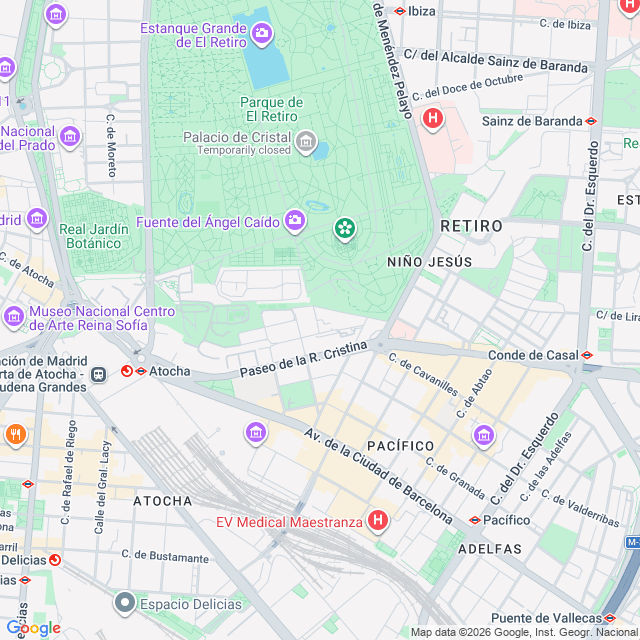This screenshot has width=640, height=640.
Task: Select the Palacio de Cristal museum marker
Action: click(x=306, y=142)
